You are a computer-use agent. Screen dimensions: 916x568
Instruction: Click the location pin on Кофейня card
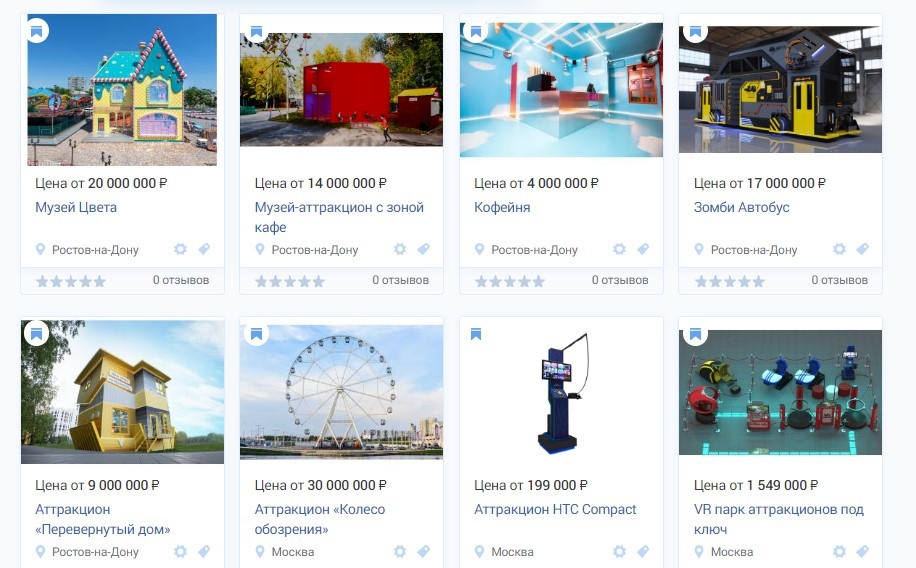(479, 250)
